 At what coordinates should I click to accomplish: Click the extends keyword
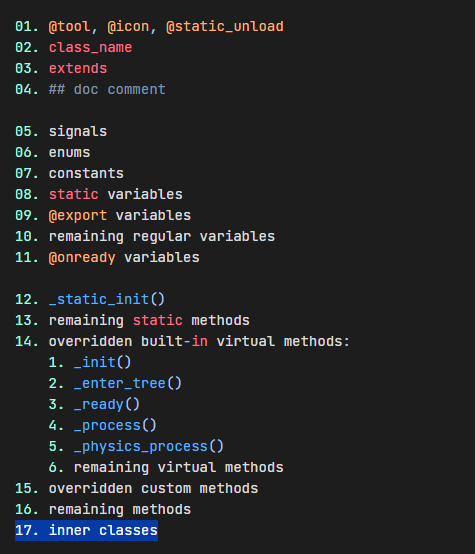(x=78, y=68)
